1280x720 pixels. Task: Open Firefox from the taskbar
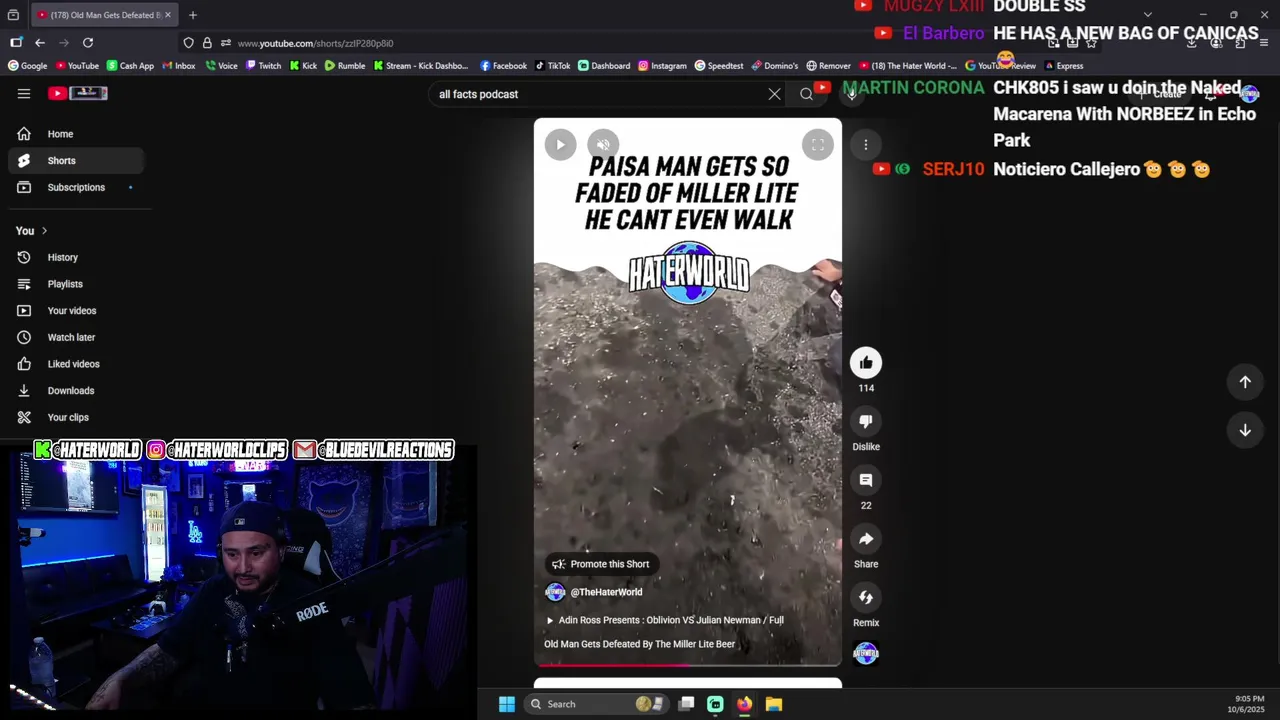[x=744, y=704]
